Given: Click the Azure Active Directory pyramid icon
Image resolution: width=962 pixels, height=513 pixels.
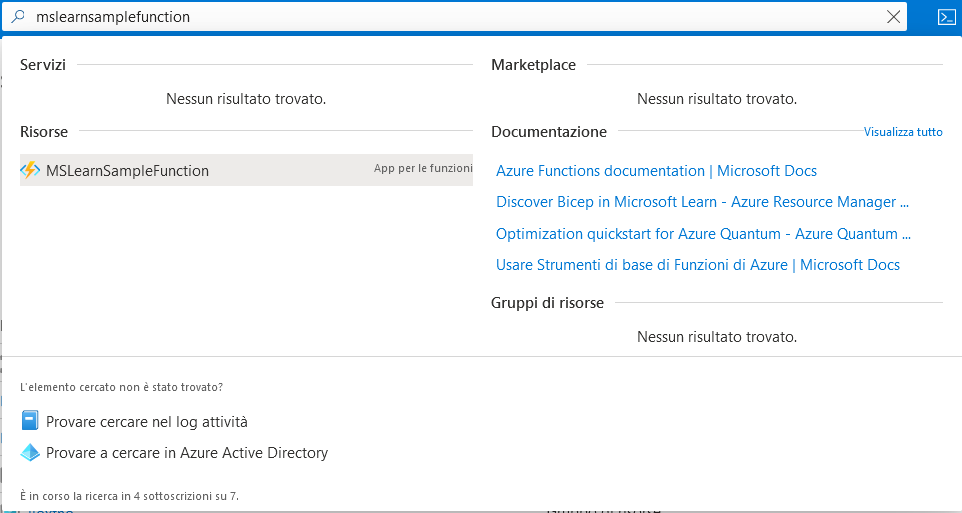Looking at the screenshot, I should pos(30,453).
